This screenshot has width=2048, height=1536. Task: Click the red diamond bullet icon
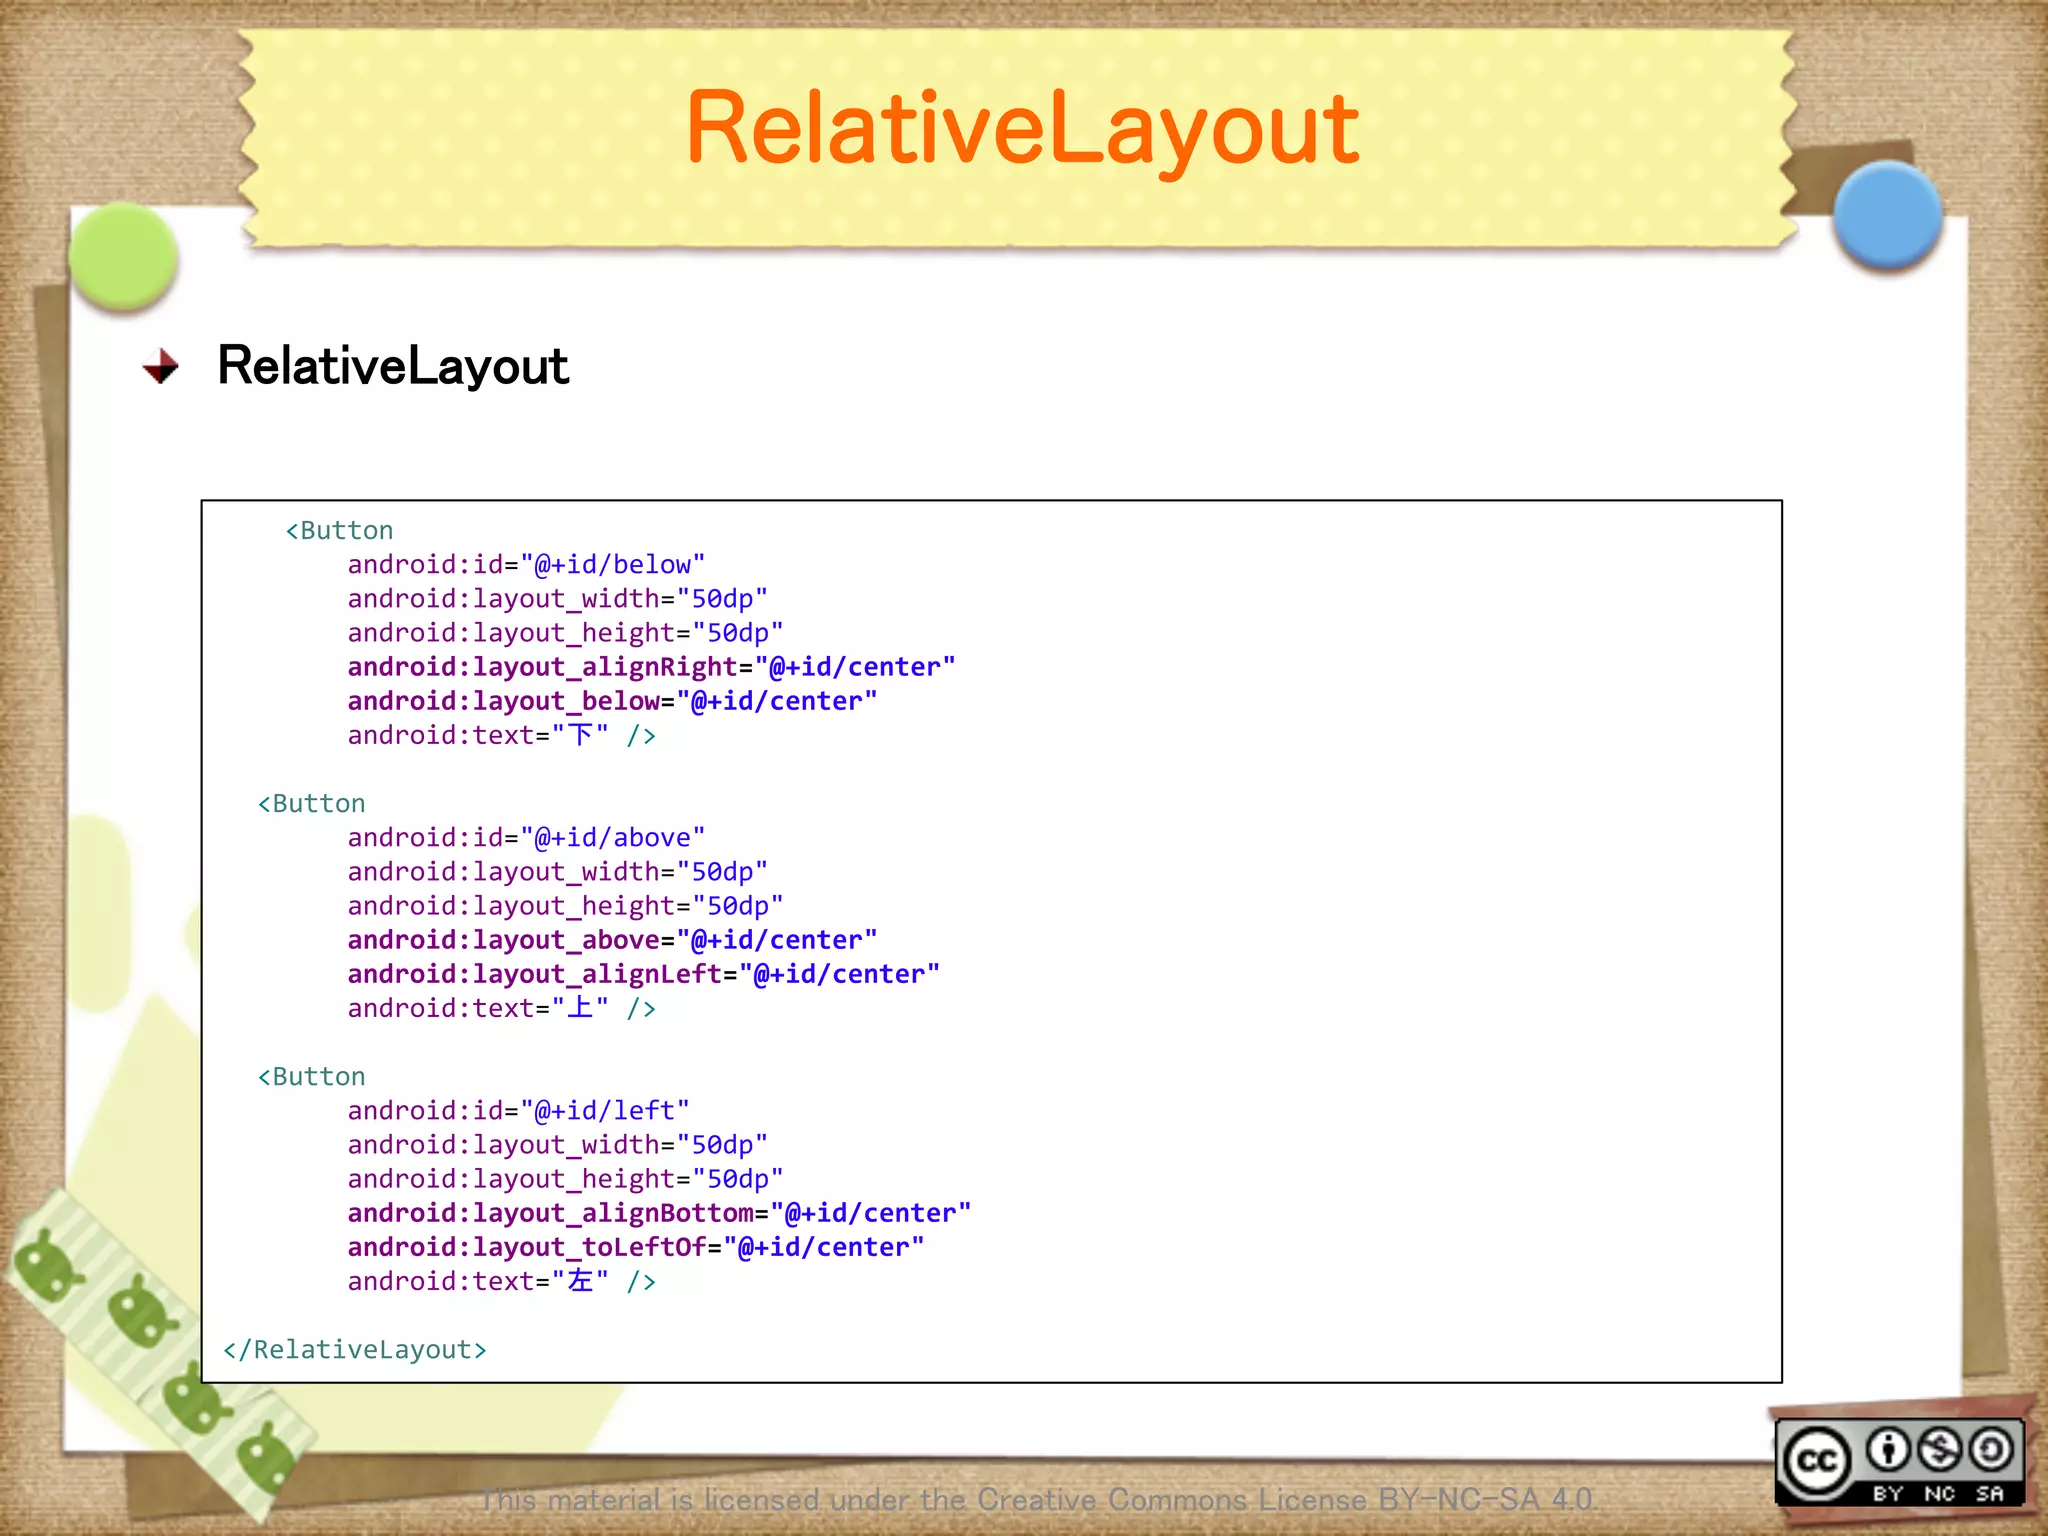[x=160, y=367]
